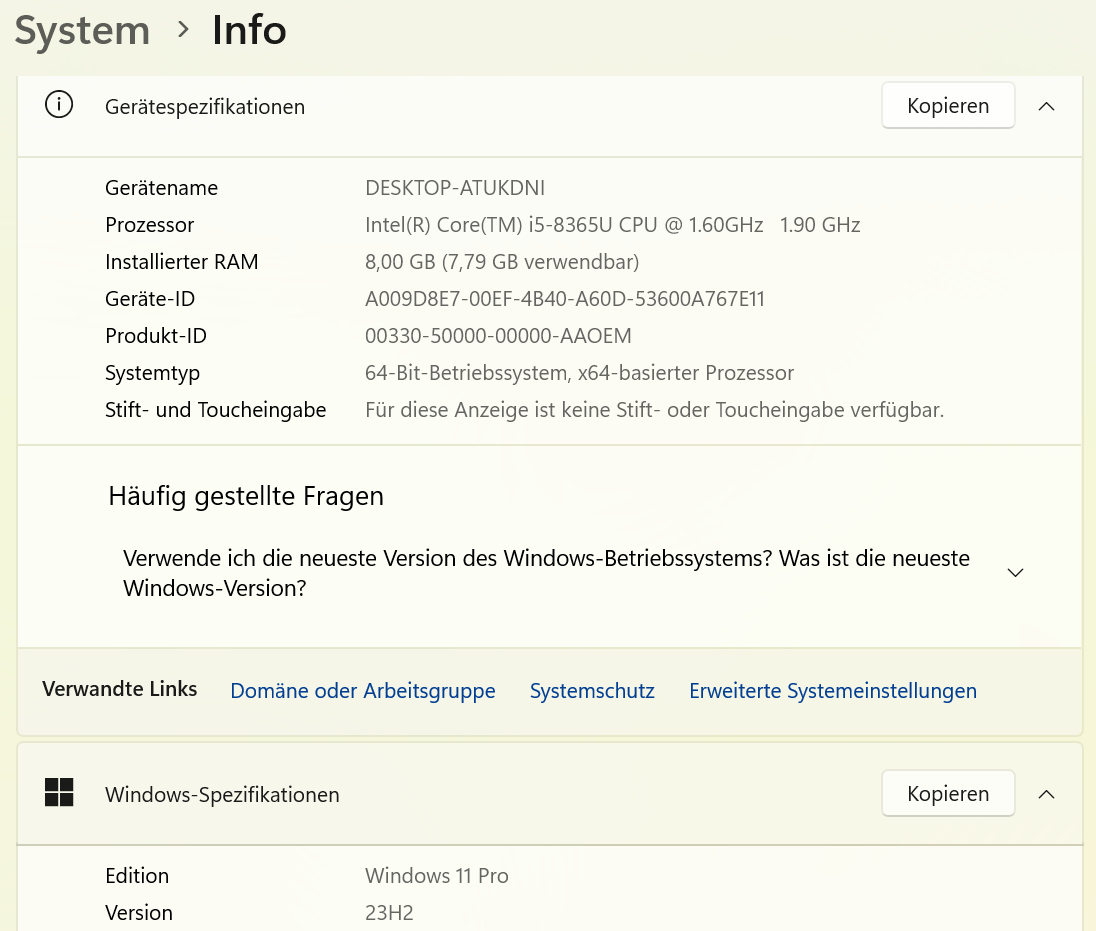Open Erweiterte Systemeinstellungen link
1096x931 pixels.
(x=832, y=691)
